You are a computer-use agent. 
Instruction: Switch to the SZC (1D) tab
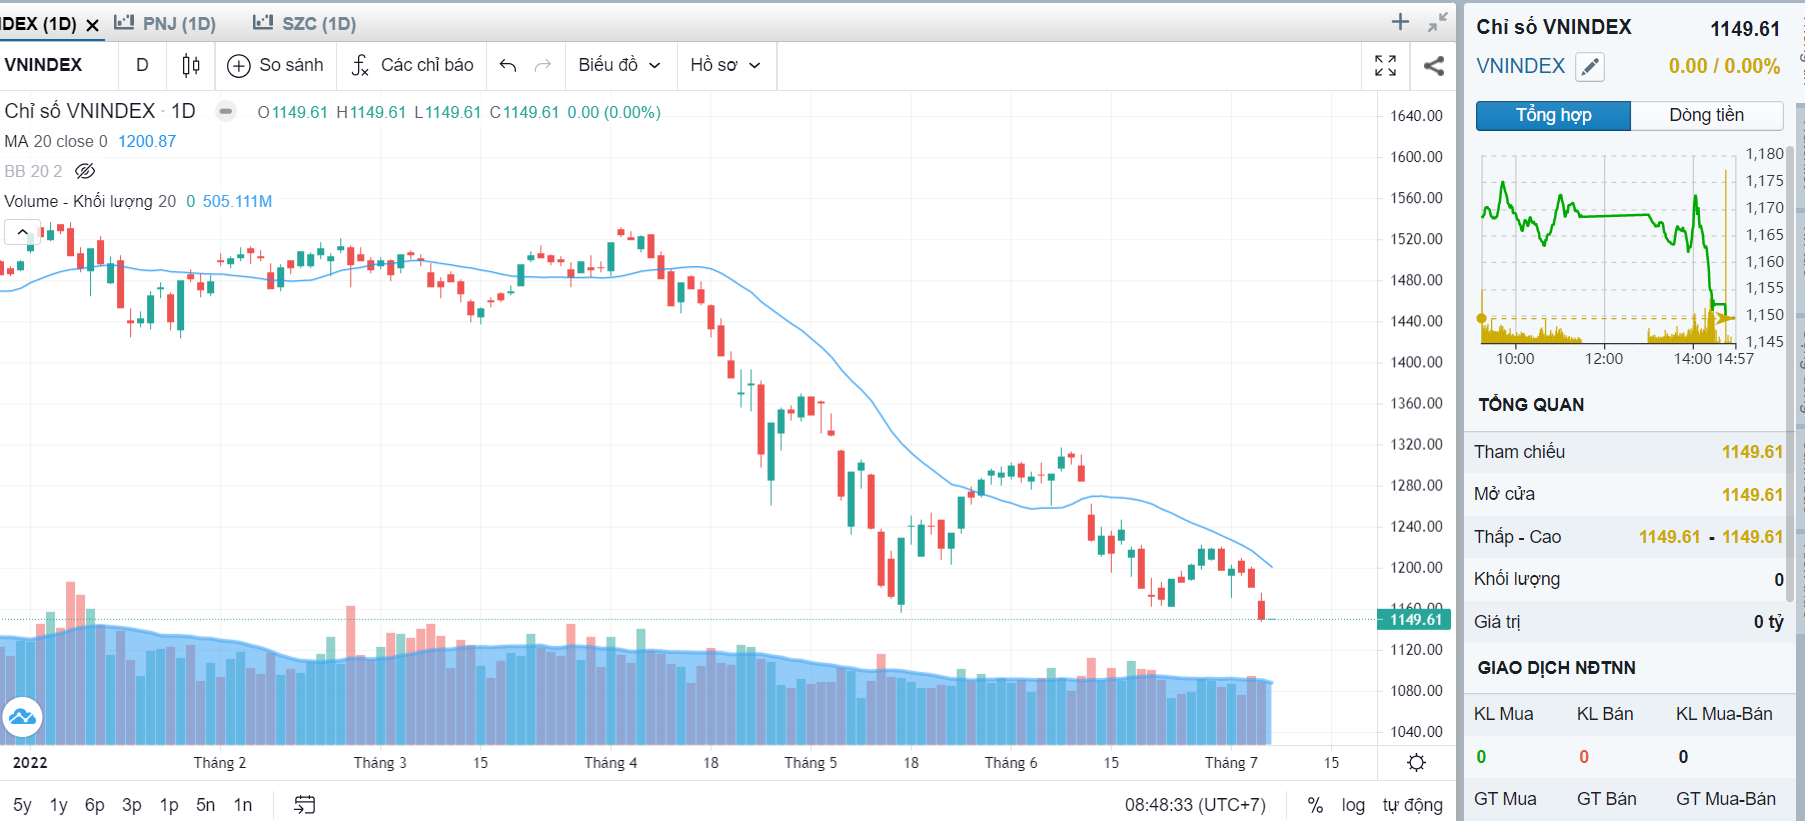tap(305, 23)
